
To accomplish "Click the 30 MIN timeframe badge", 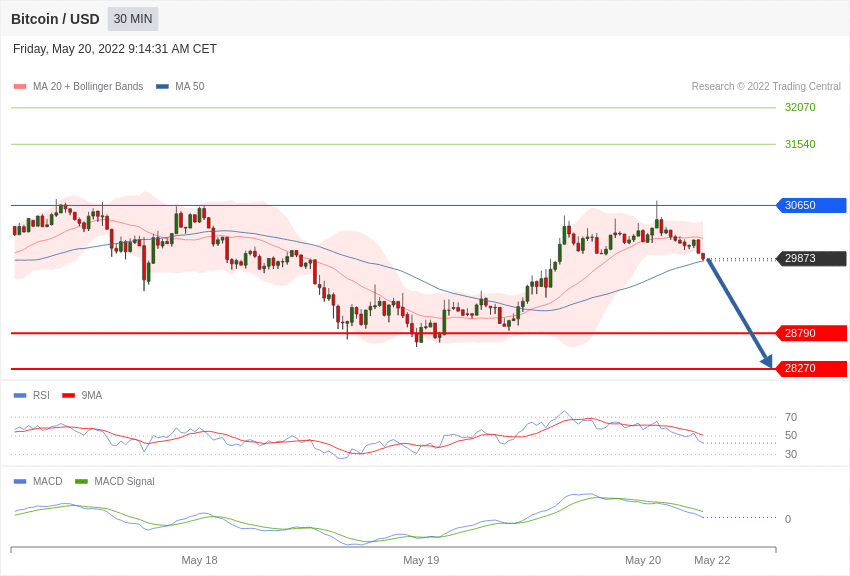I will [x=133, y=19].
